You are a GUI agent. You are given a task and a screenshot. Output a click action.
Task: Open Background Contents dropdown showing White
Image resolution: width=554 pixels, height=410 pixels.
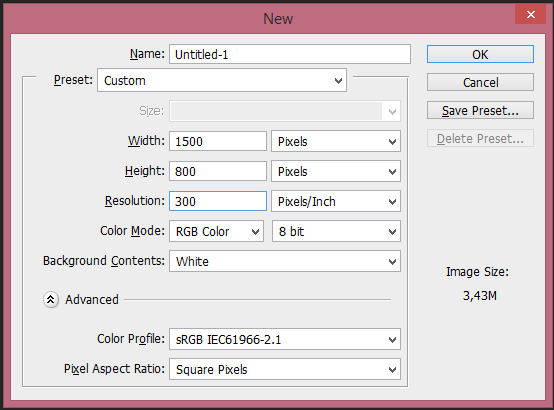285,261
